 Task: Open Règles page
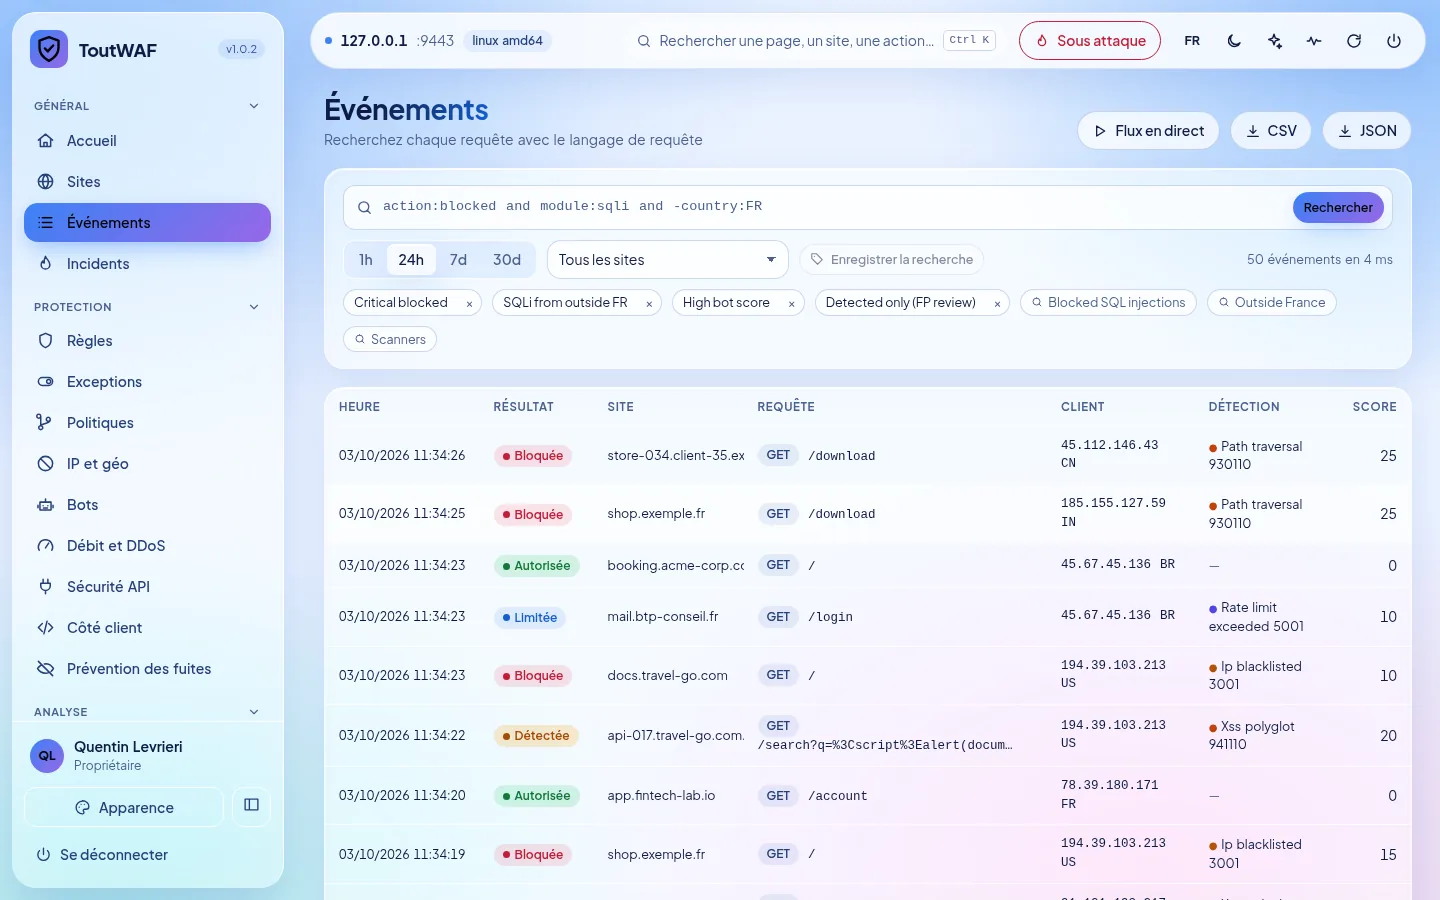[147, 341]
